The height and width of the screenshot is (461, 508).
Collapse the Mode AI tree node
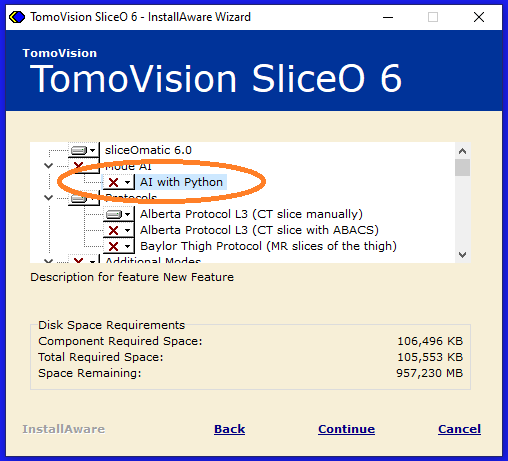click(49, 166)
